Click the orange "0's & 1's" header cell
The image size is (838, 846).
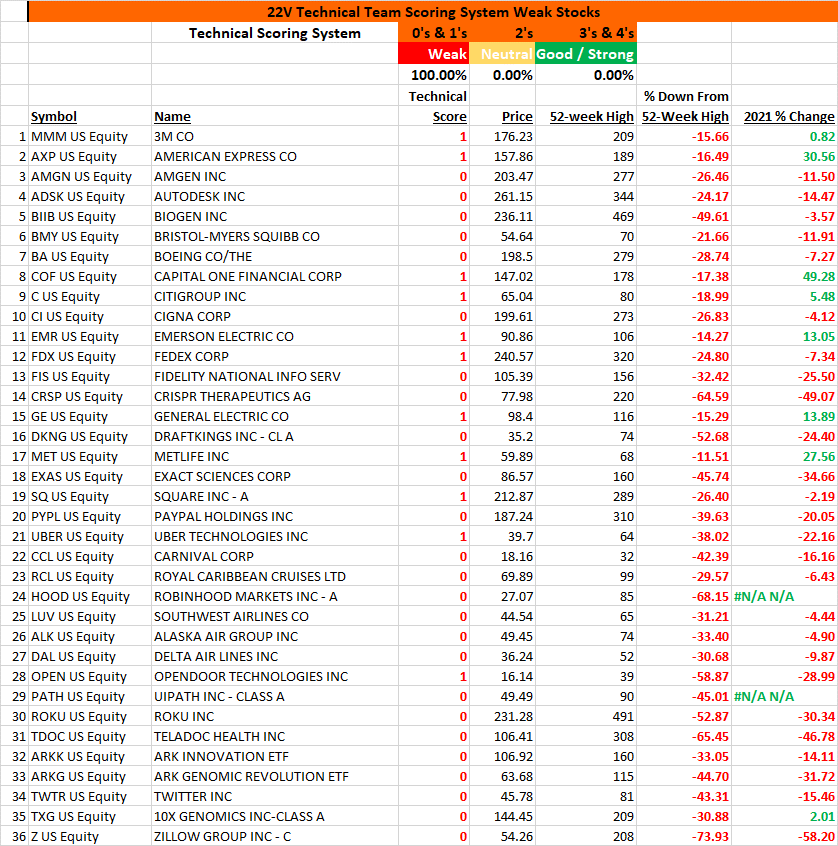point(434,33)
